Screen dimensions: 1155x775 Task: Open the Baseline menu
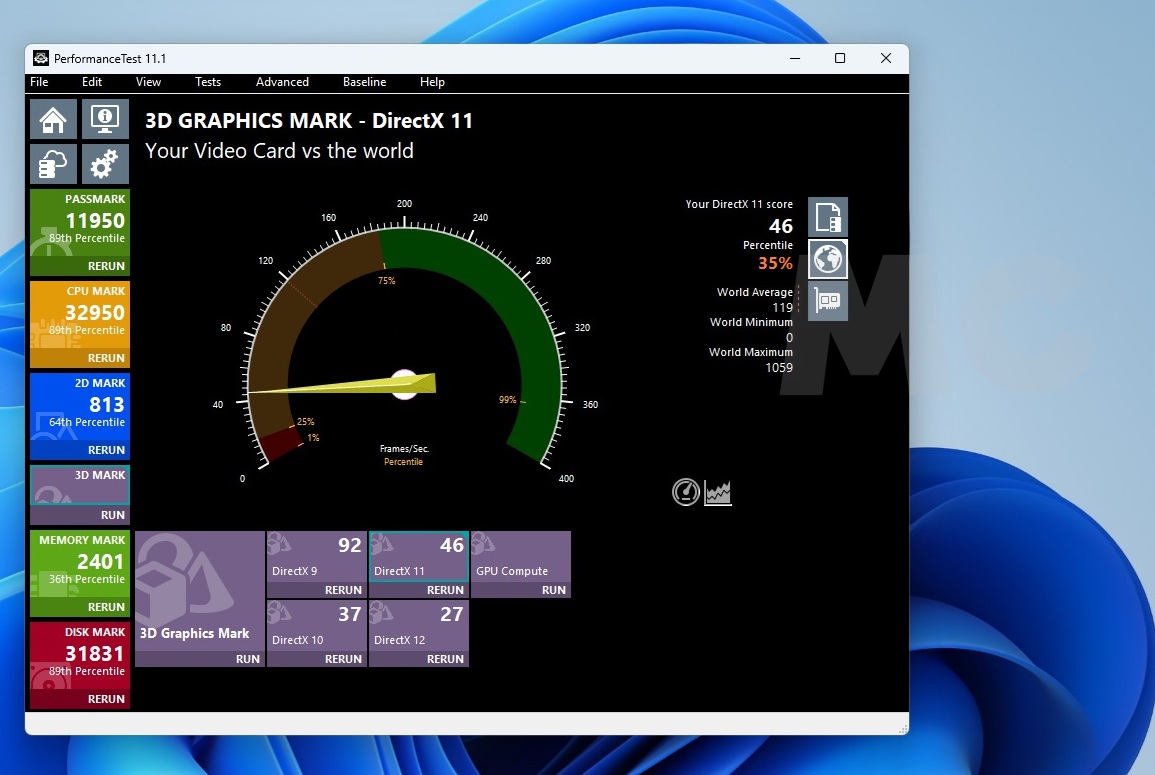pos(365,82)
